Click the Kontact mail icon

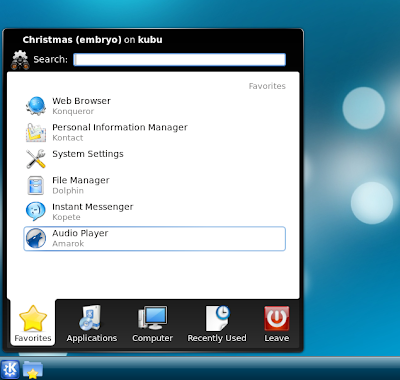tap(36, 132)
